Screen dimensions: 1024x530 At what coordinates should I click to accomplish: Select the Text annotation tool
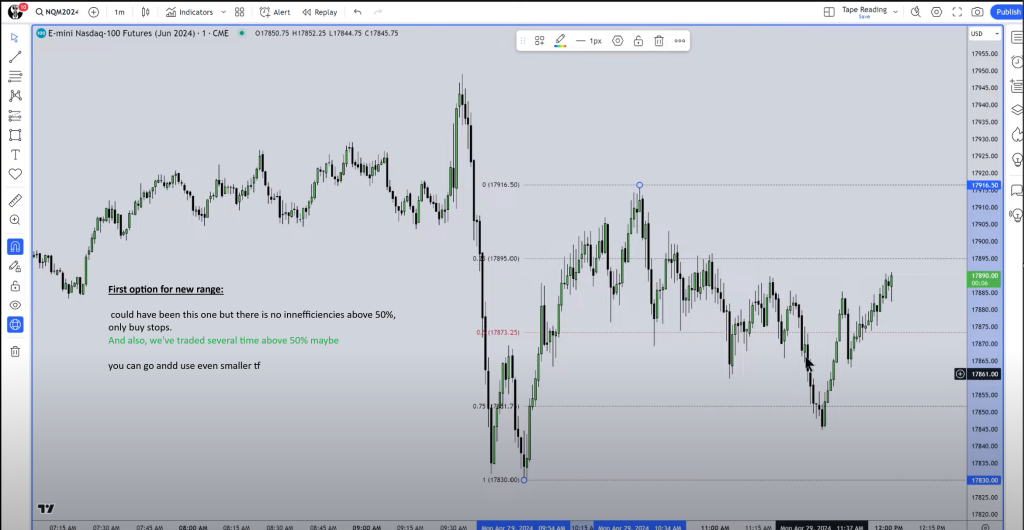pyautogui.click(x=15, y=155)
